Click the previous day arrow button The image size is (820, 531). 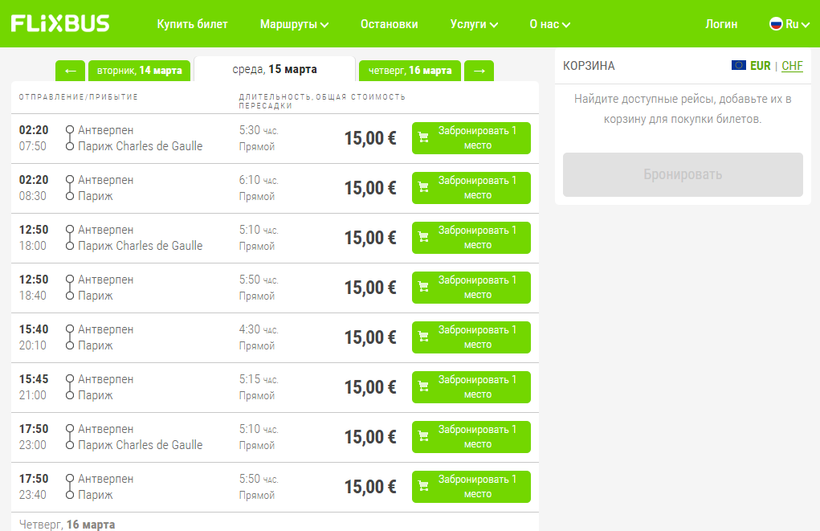[69, 71]
